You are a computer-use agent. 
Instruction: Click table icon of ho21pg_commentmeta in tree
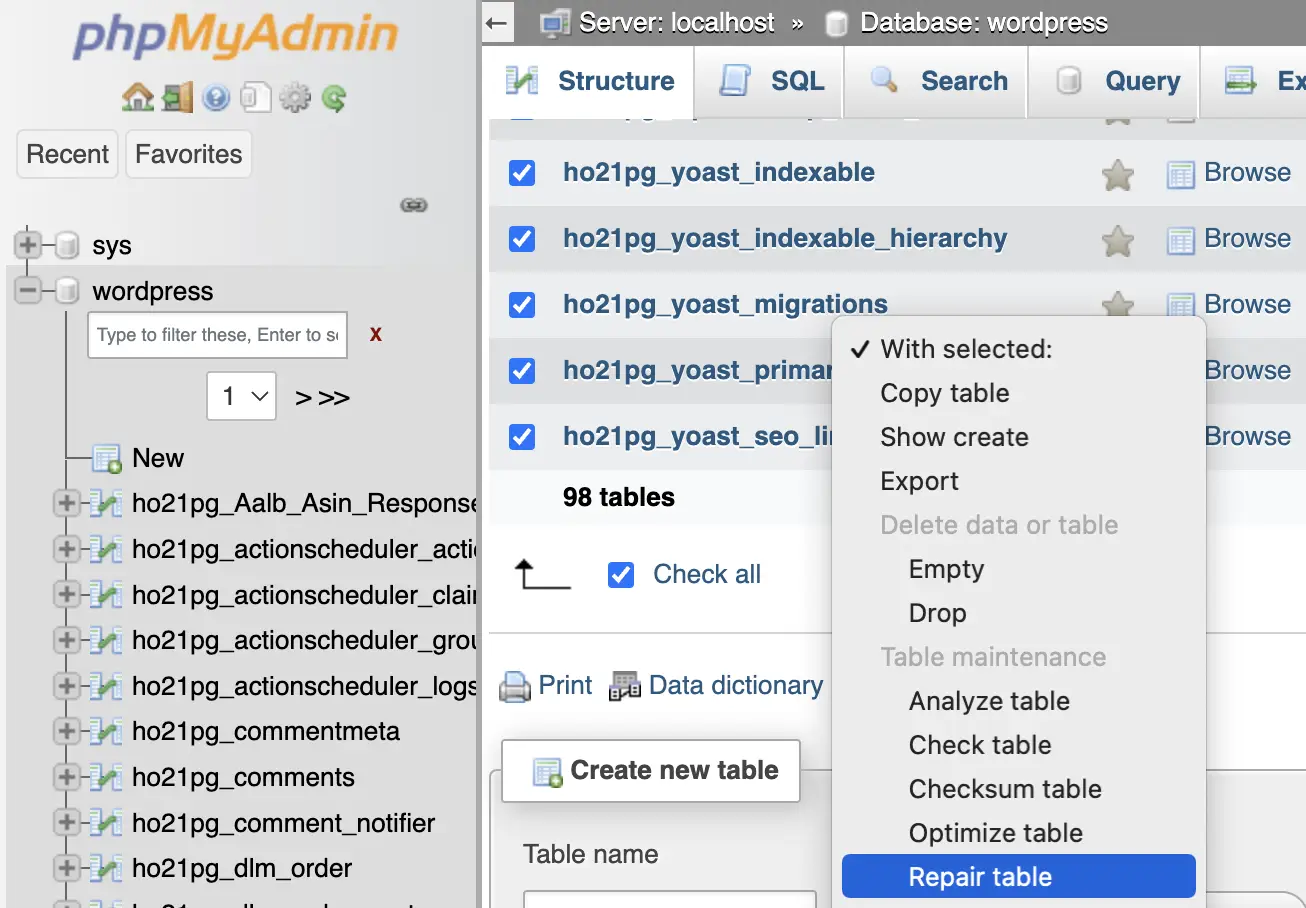click(106, 732)
